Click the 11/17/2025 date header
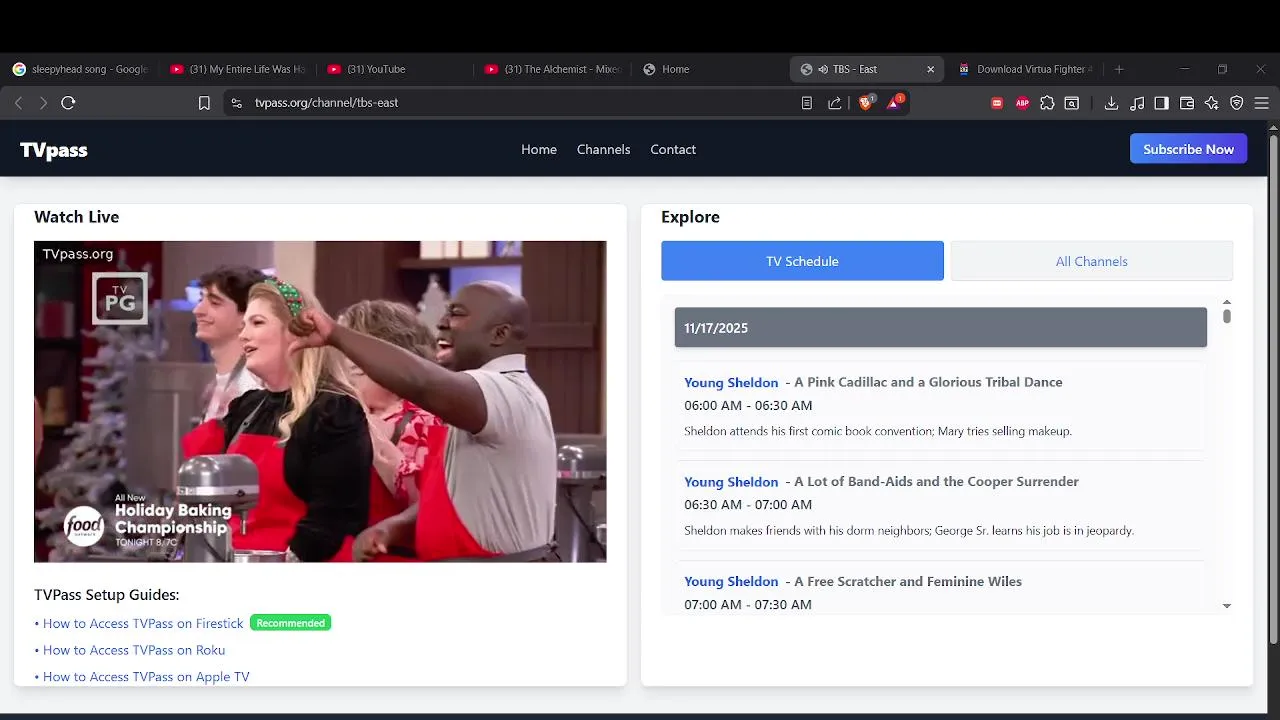 coord(941,328)
